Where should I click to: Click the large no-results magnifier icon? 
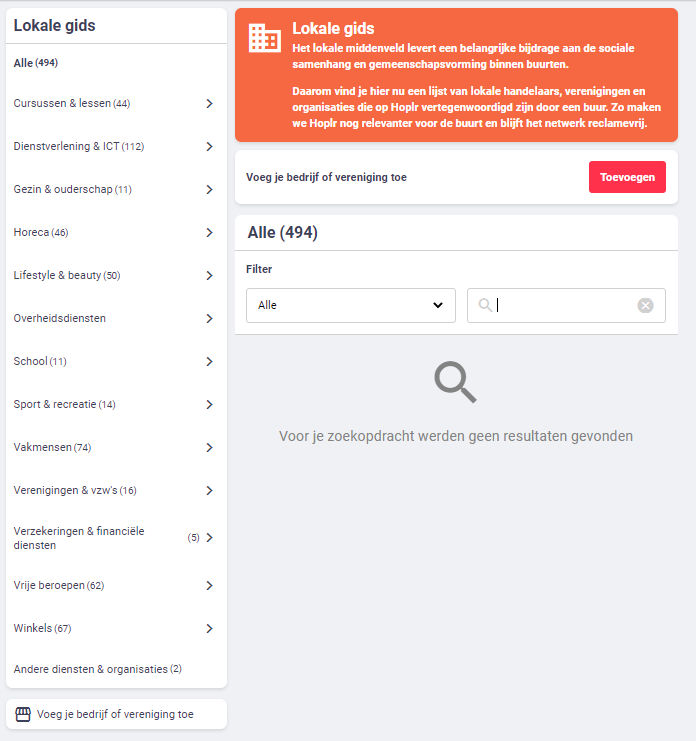pyautogui.click(x=455, y=381)
